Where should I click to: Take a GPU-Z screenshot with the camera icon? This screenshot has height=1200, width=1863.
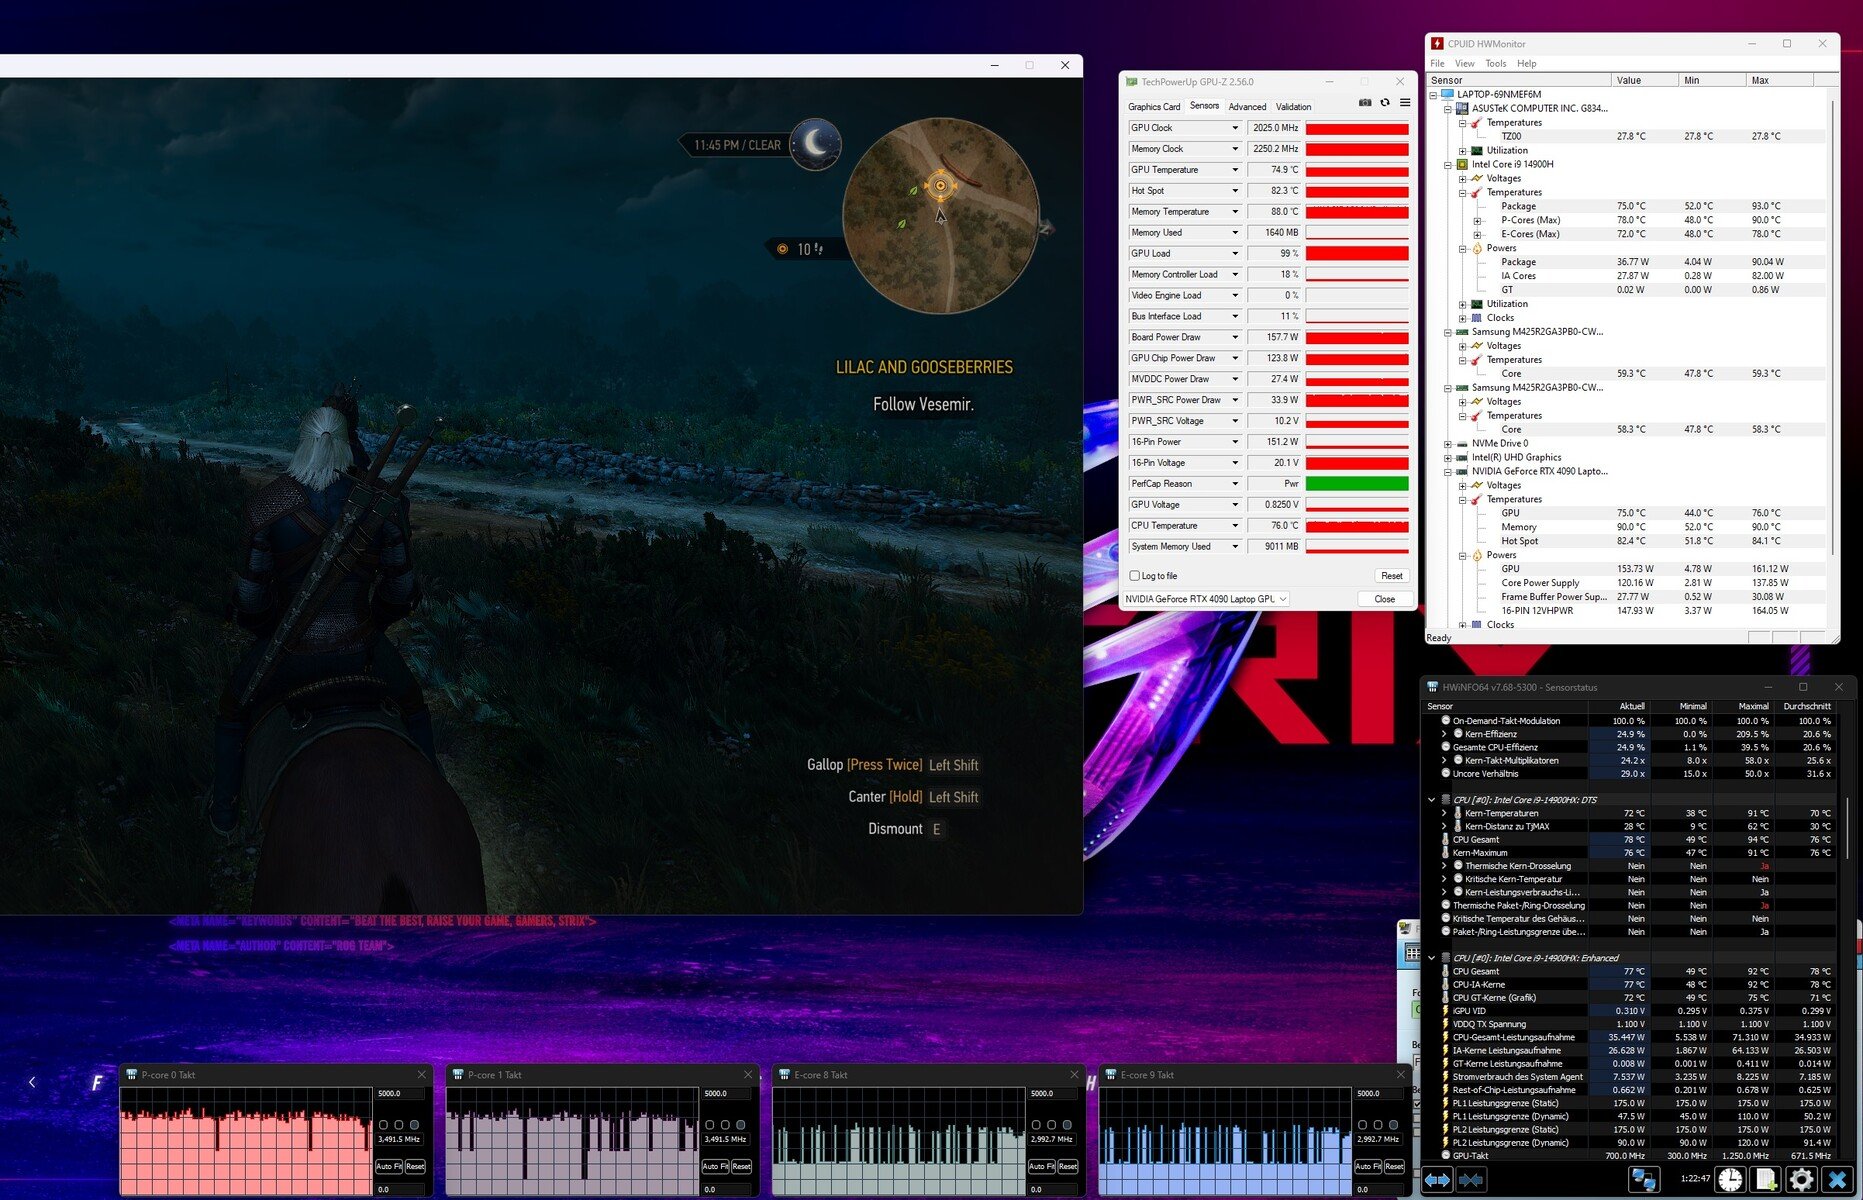1365,103
